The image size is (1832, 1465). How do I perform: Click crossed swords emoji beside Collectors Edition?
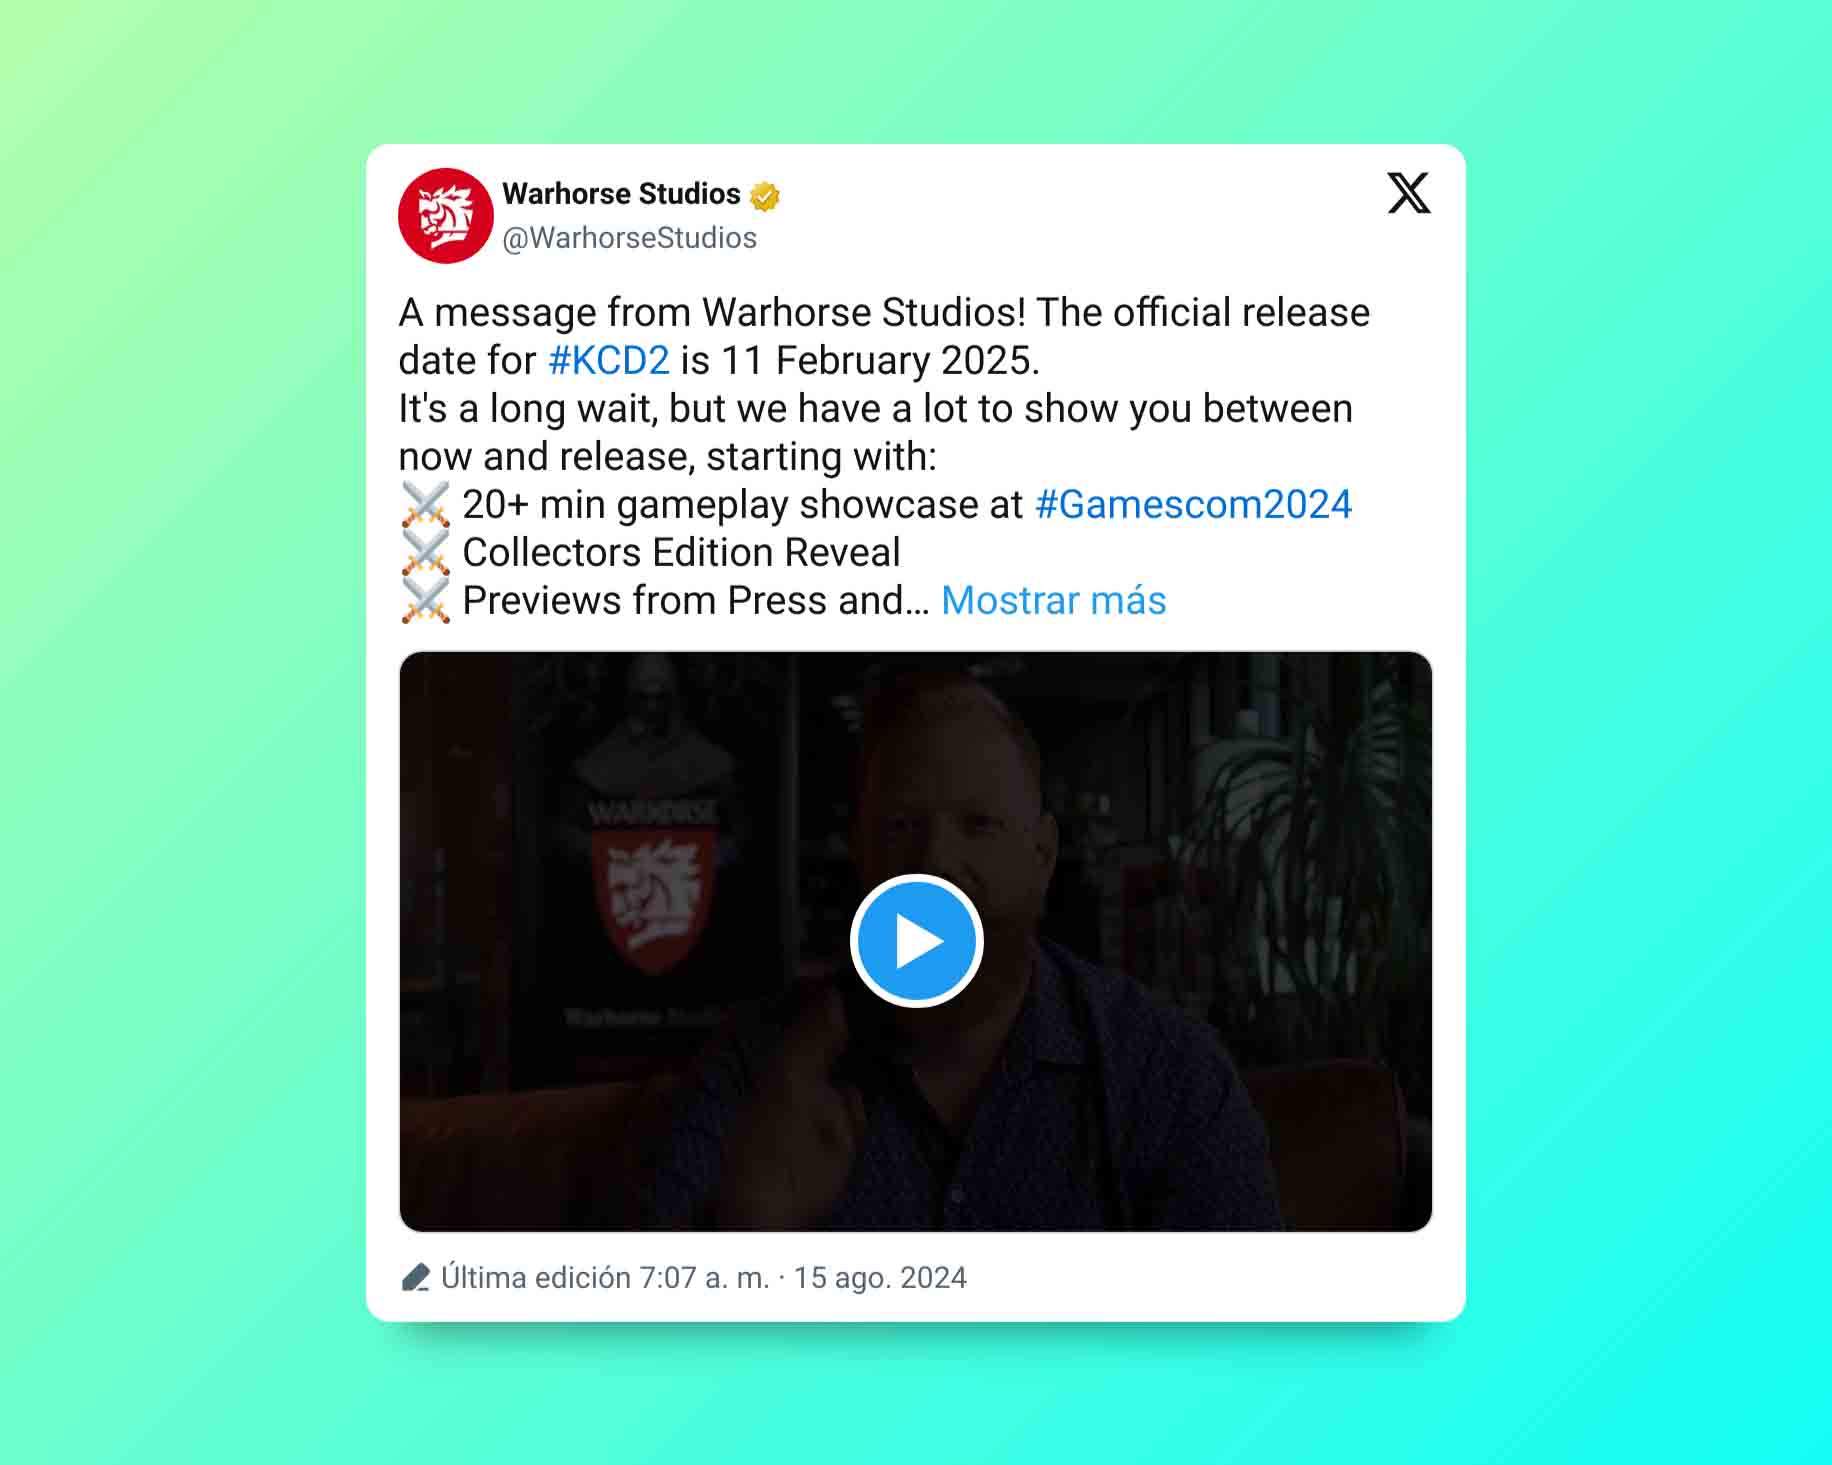coord(426,553)
